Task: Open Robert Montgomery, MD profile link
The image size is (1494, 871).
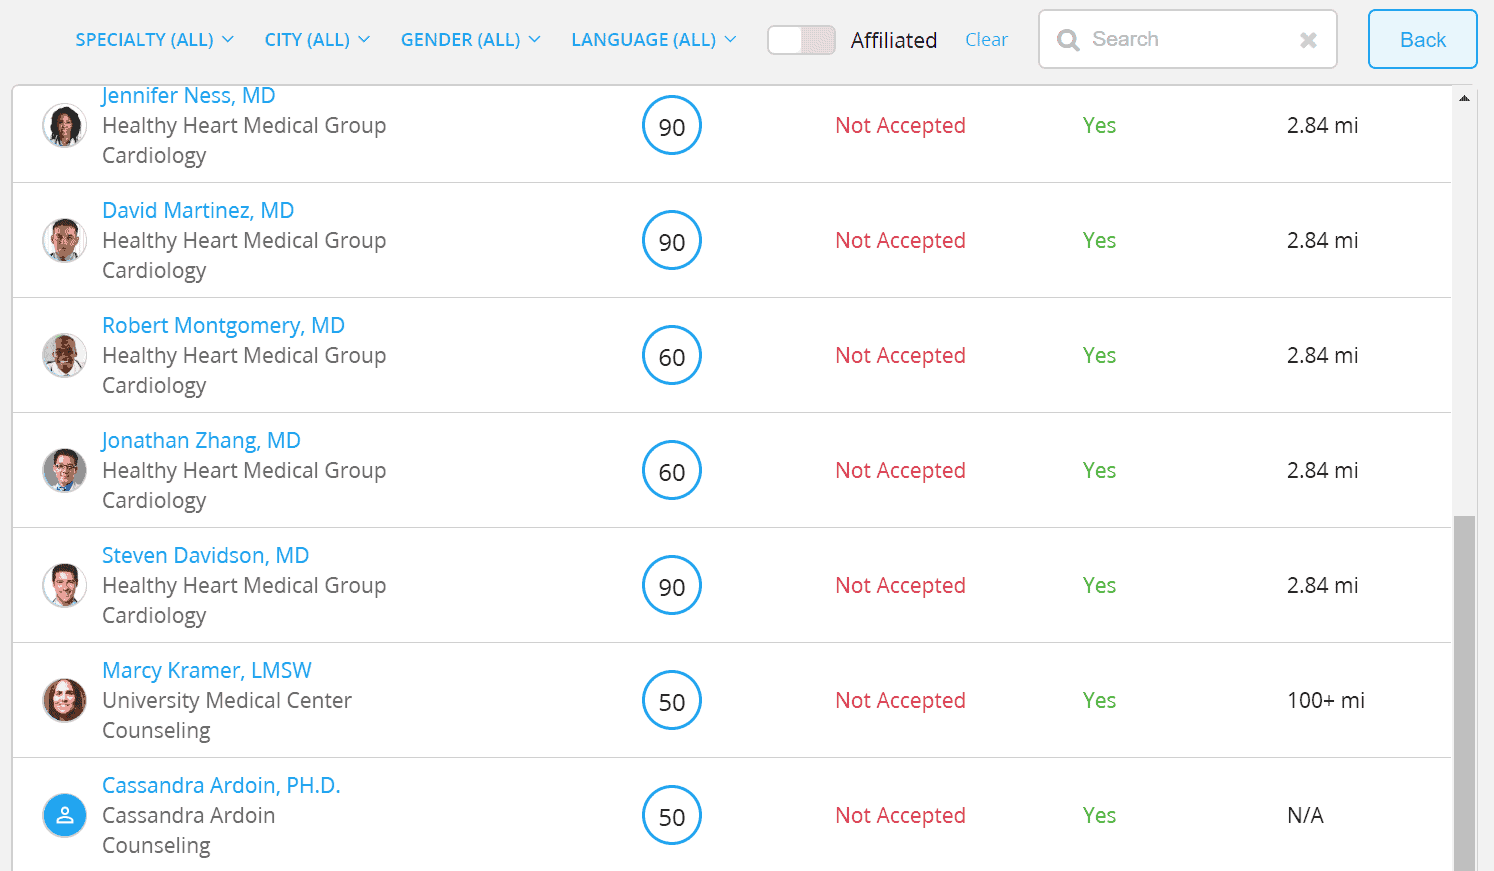Action: click(223, 326)
